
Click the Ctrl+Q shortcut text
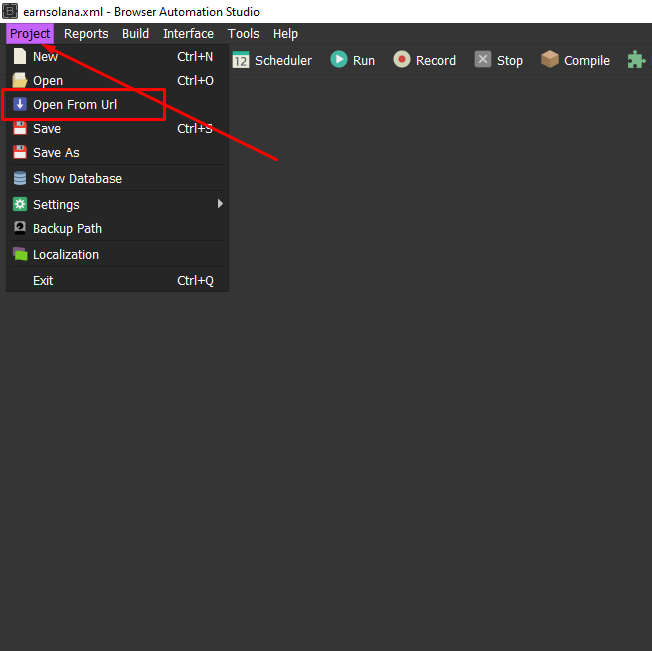195,281
